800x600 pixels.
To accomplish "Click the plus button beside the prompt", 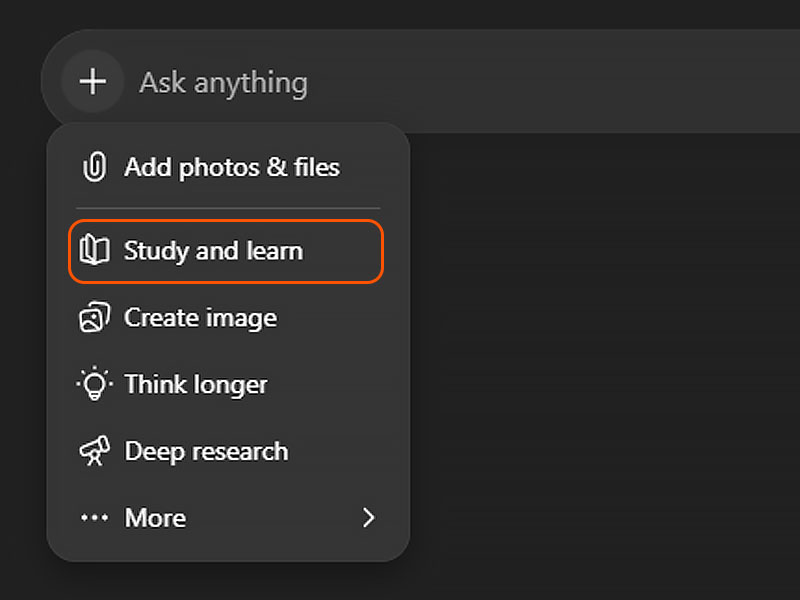I will click(x=92, y=81).
